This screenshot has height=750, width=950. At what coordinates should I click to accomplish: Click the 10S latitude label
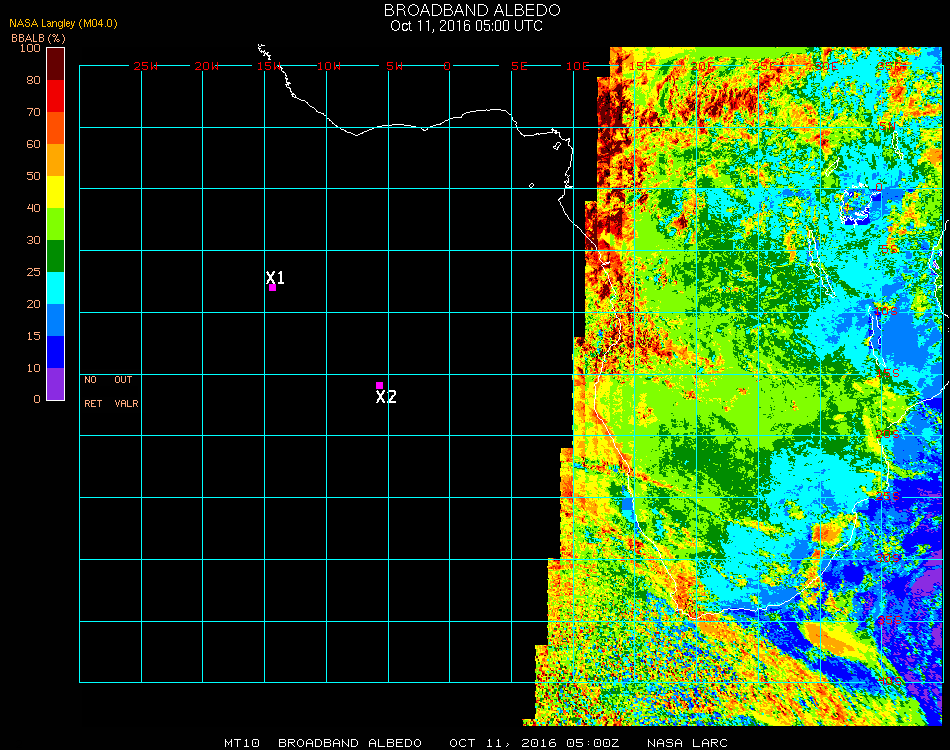[887, 311]
